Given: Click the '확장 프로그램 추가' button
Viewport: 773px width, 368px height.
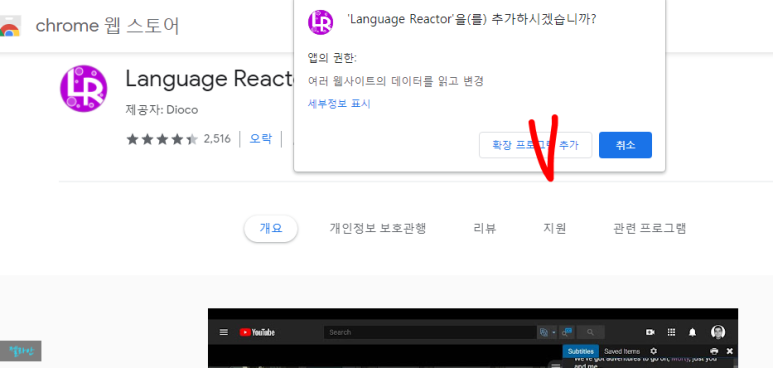Looking at the screenshot, I should click(535, 145).
